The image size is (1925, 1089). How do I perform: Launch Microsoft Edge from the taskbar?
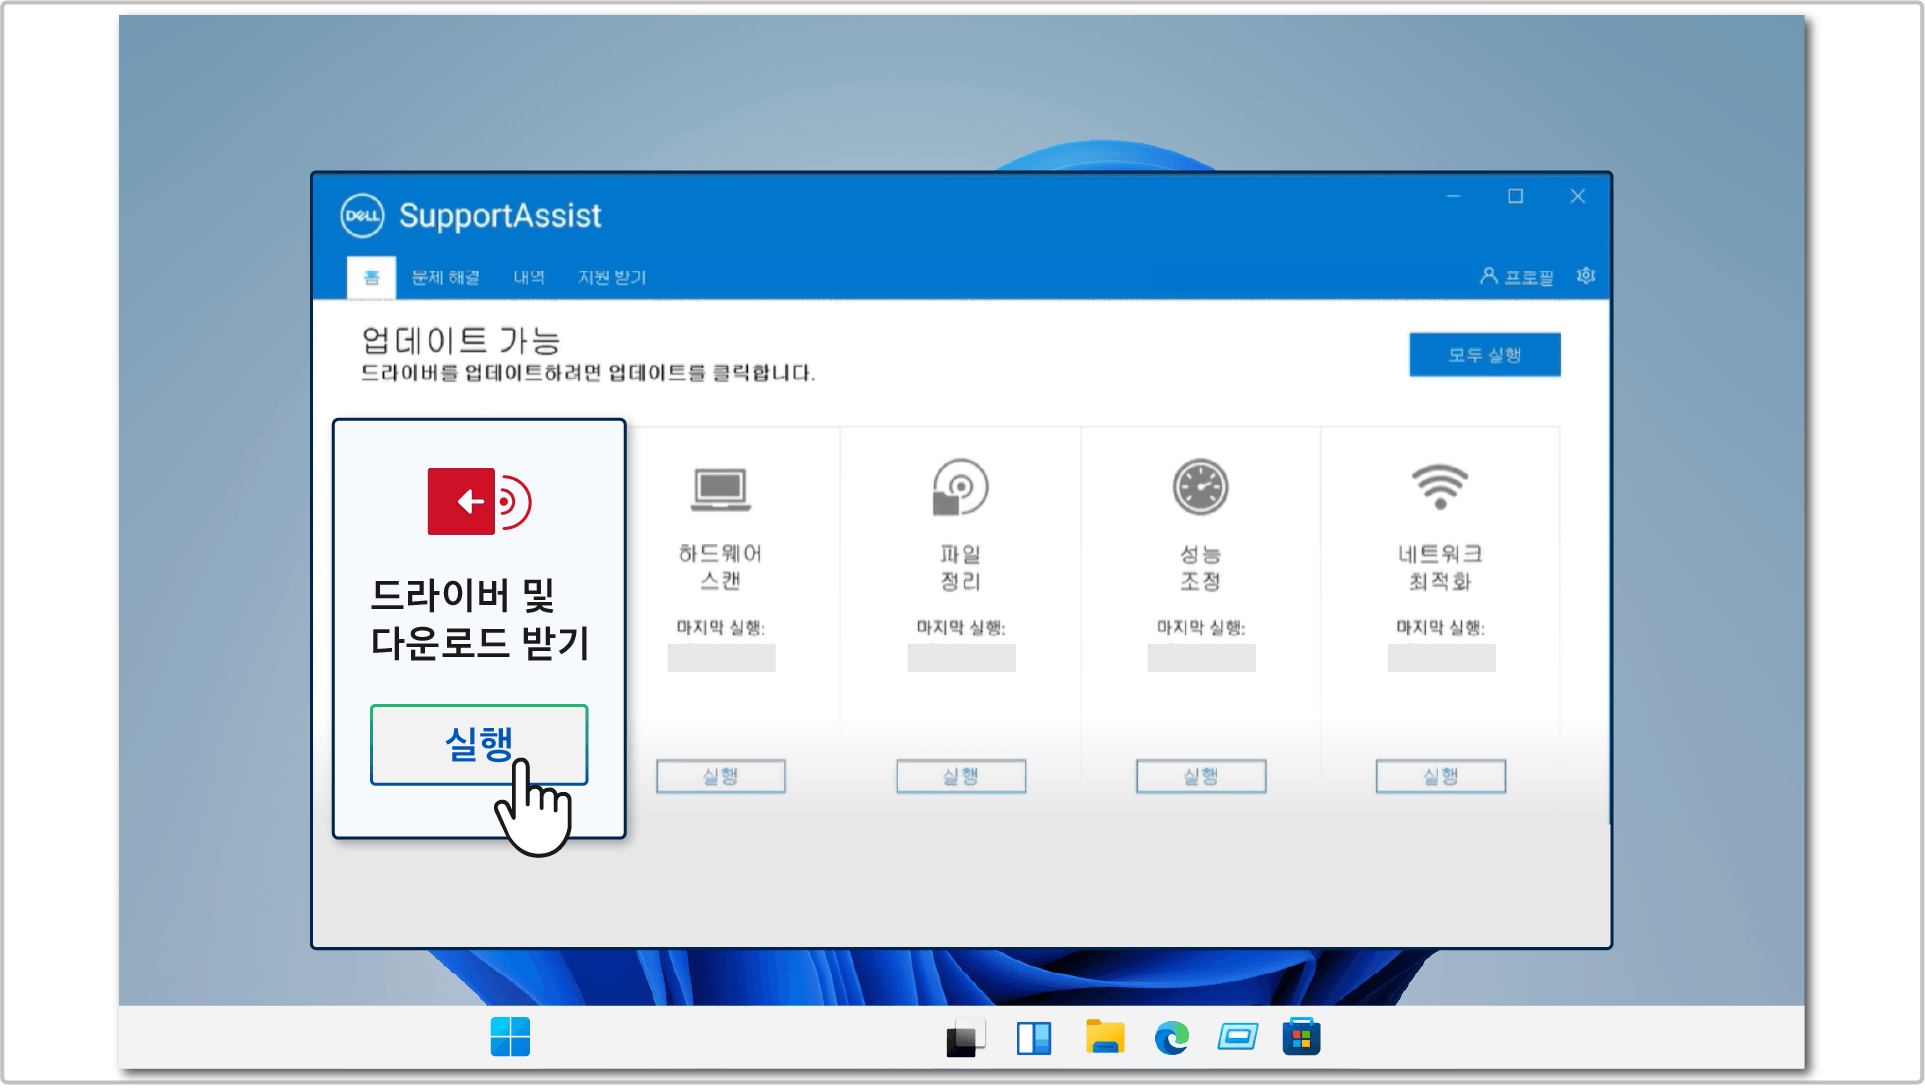1171,1038
